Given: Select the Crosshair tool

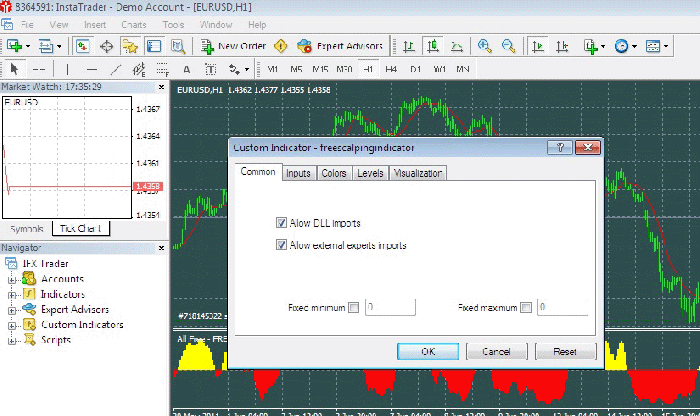Looking at the screenshot, I should (39, 69).
